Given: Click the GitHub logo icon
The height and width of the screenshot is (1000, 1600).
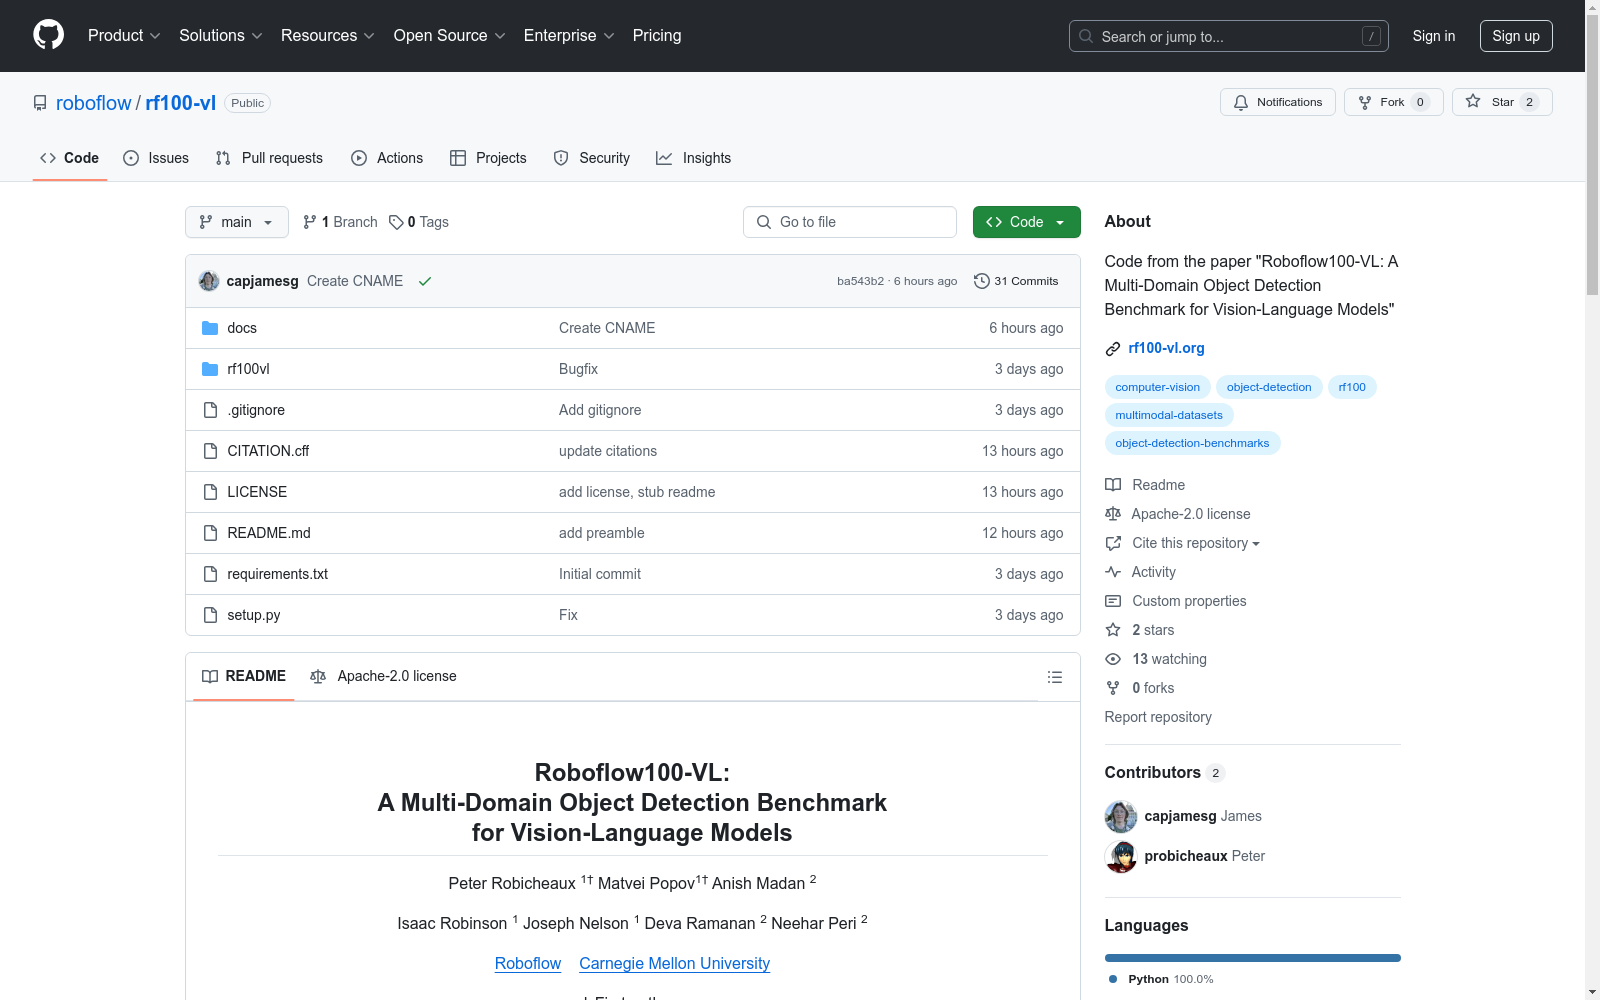Looking at the screenshot, I should (48, 35).
